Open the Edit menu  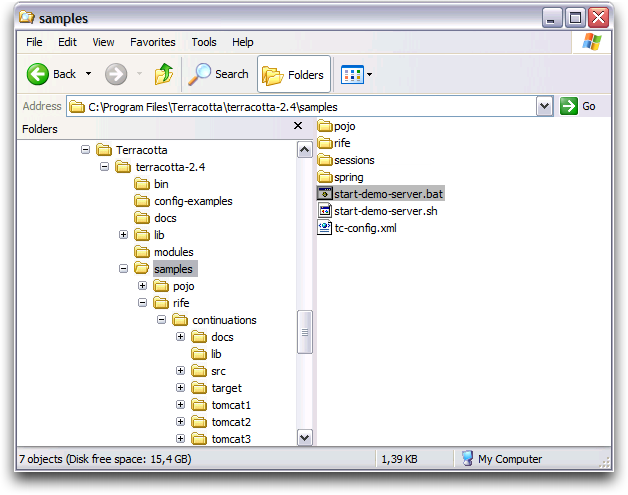click(x=67, y=42)
